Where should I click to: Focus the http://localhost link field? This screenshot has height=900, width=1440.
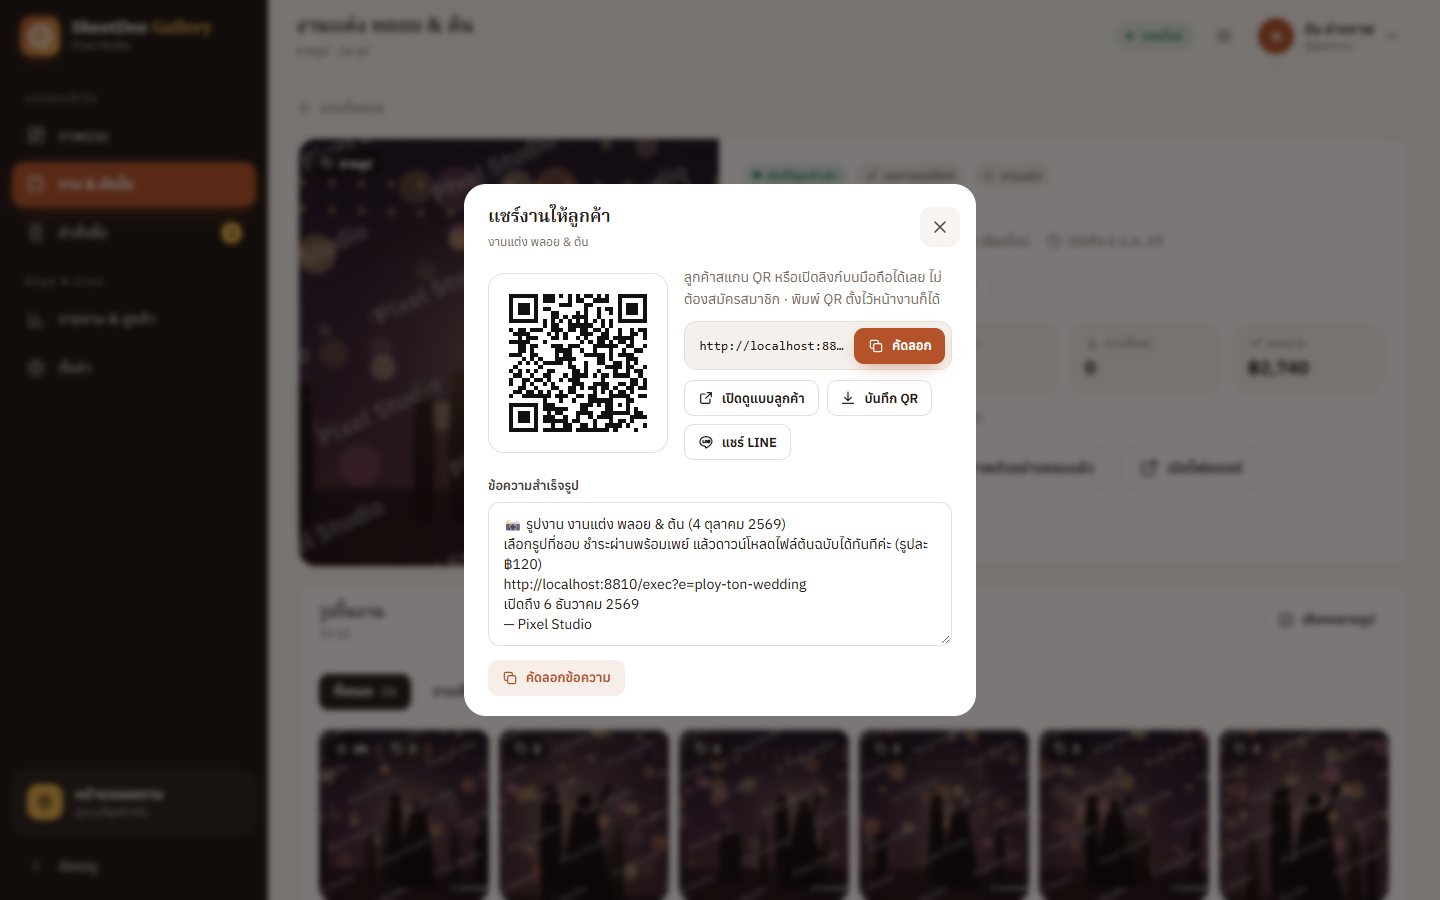(x=770, y=346)
